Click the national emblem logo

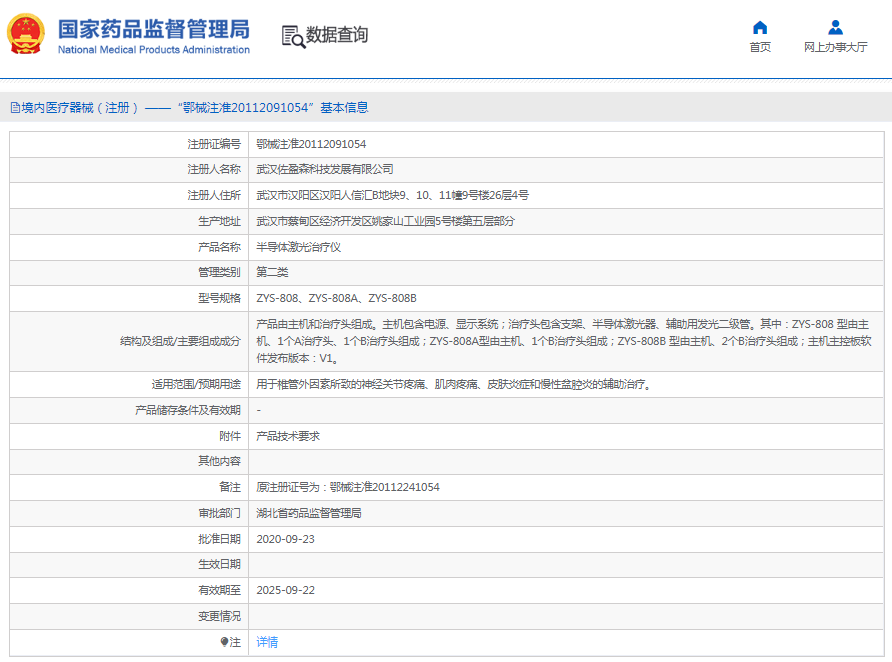26,34
